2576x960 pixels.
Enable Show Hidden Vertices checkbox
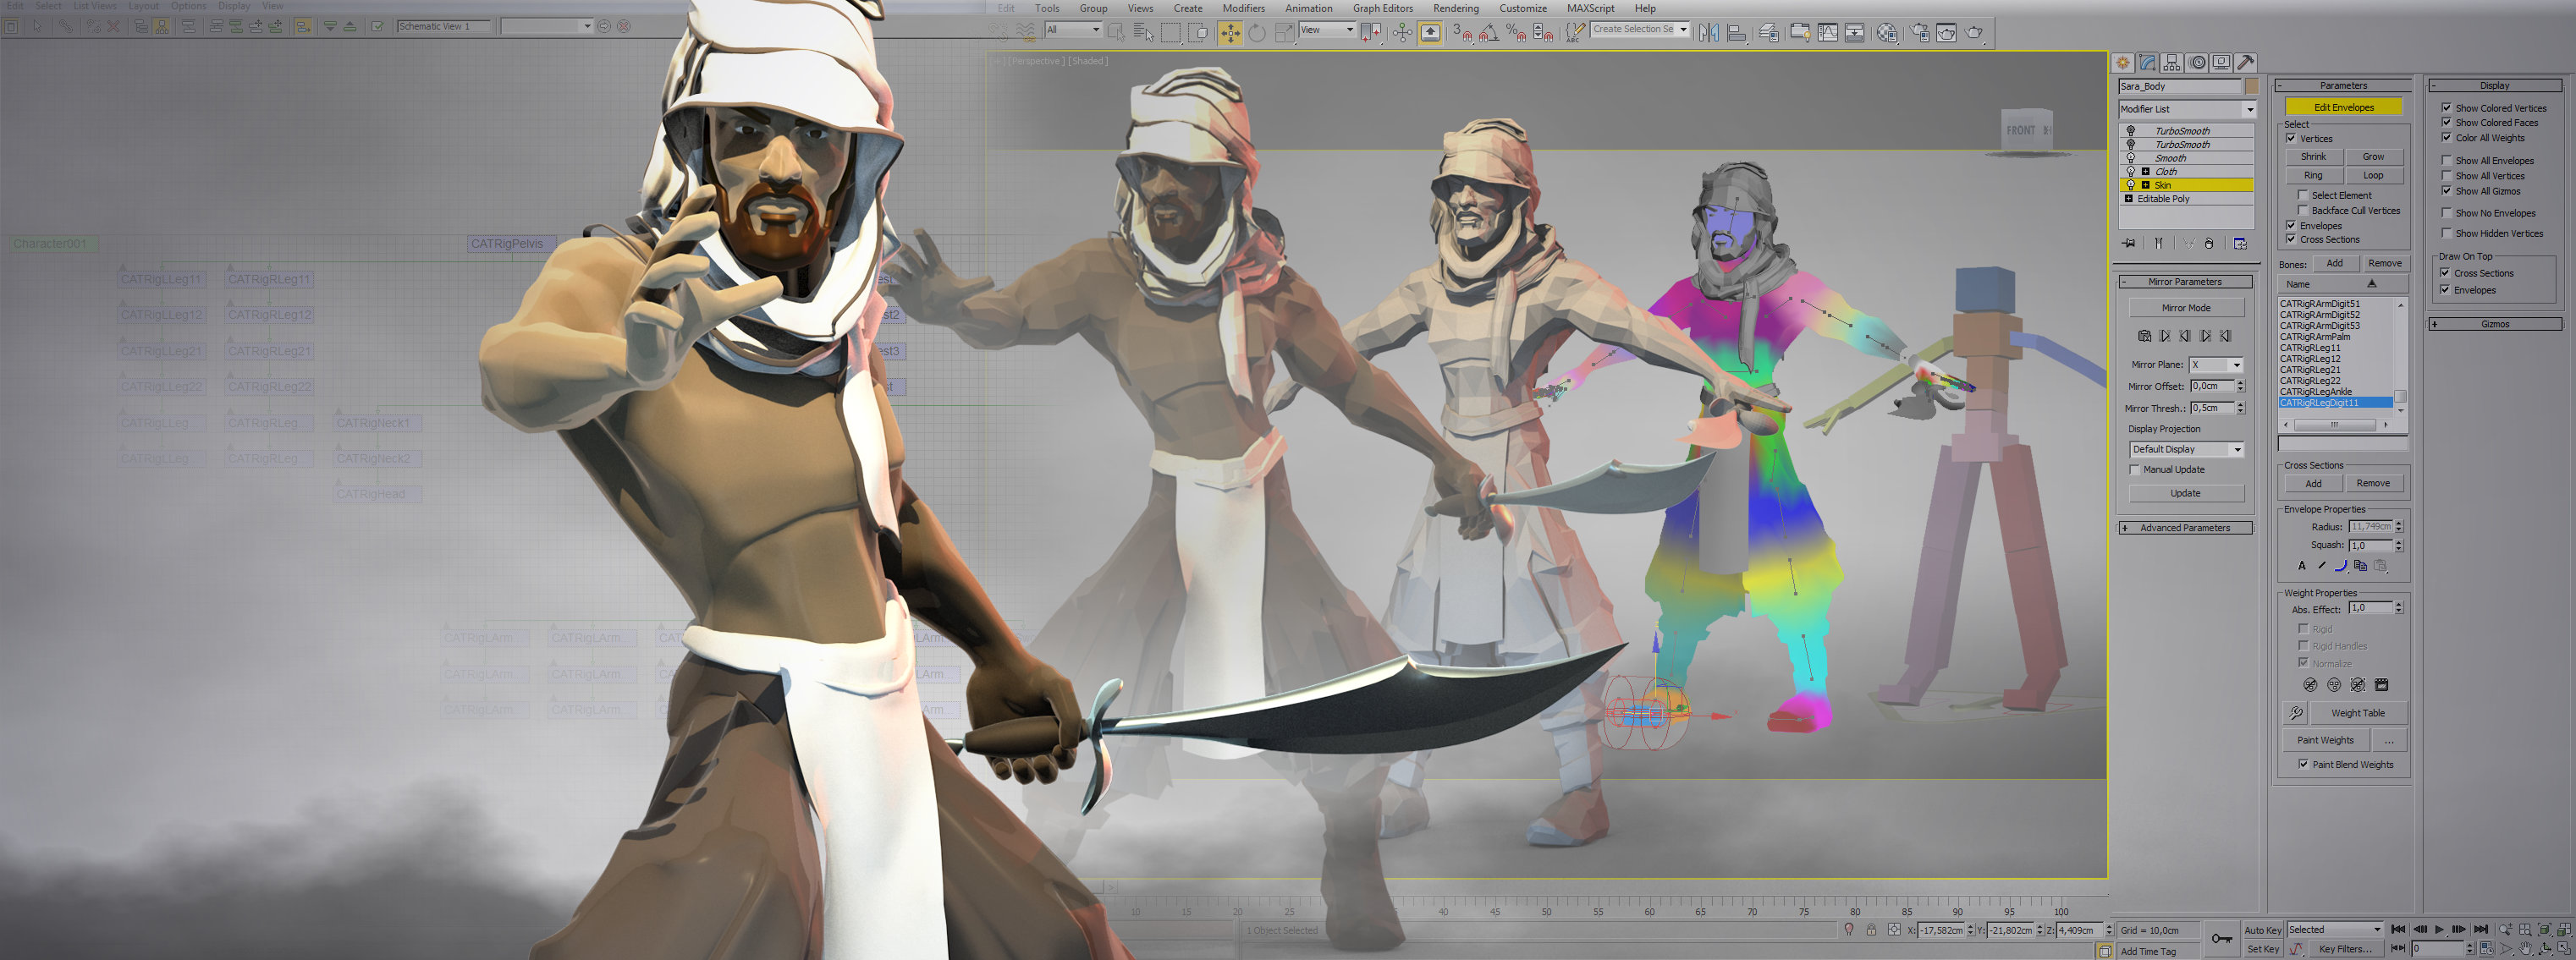[2446, 233]
